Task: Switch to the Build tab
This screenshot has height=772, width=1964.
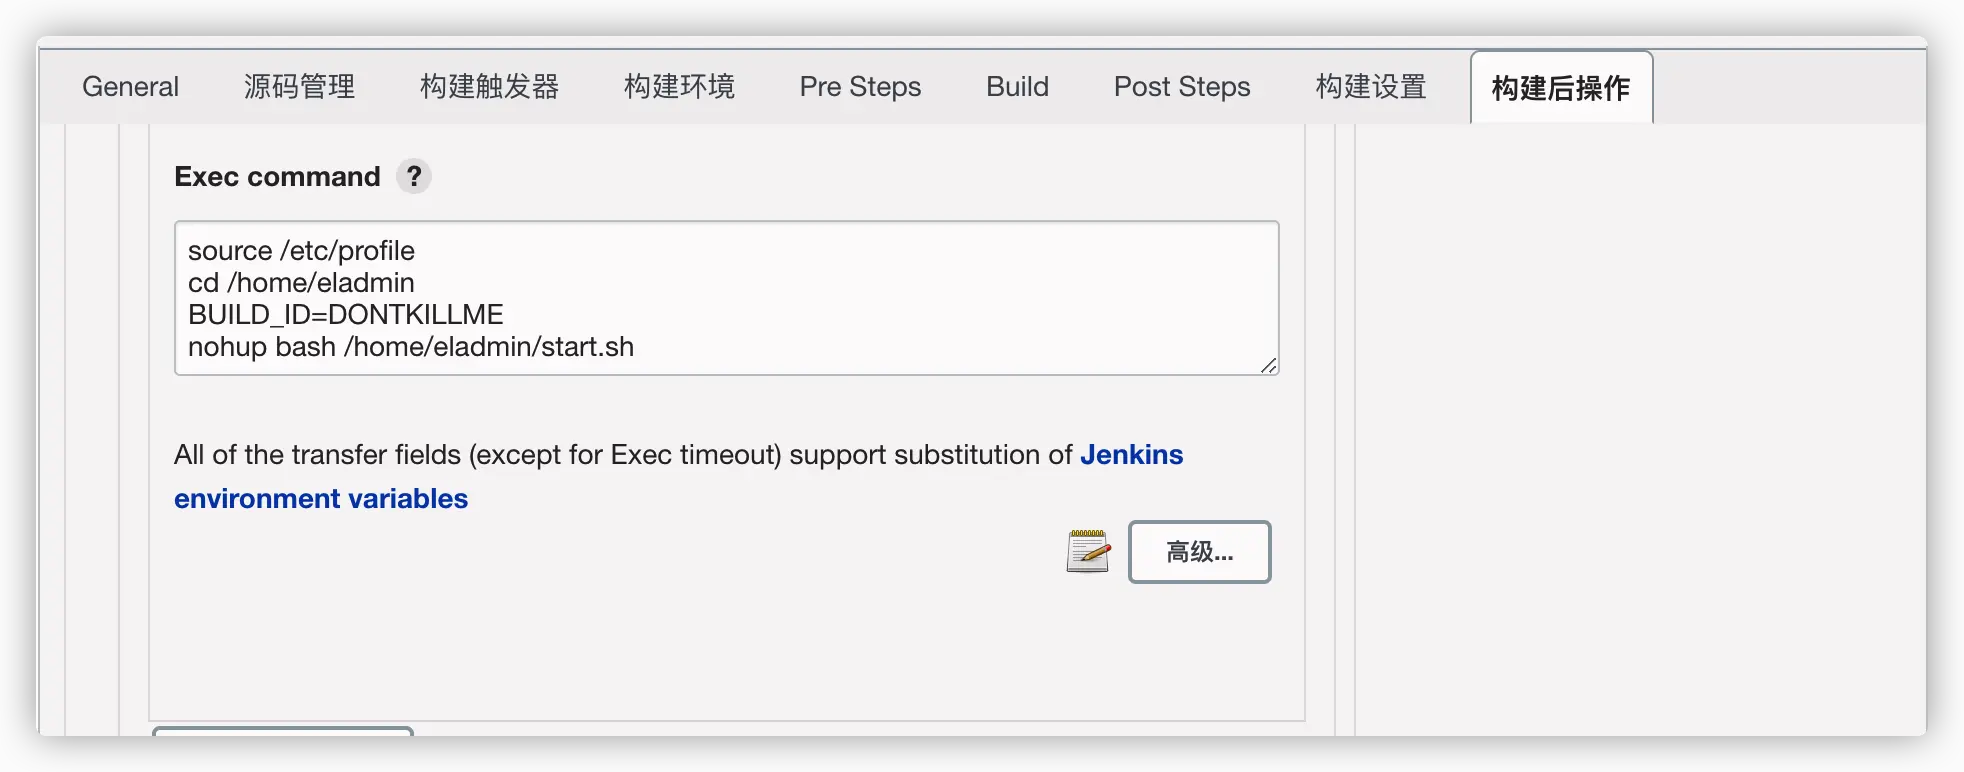Action: click(1017, 87)
